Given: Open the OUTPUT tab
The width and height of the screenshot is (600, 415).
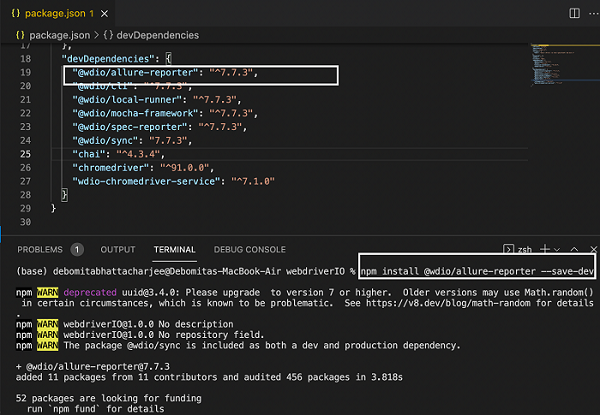Looking at the screenshot, I should point(118,249).
